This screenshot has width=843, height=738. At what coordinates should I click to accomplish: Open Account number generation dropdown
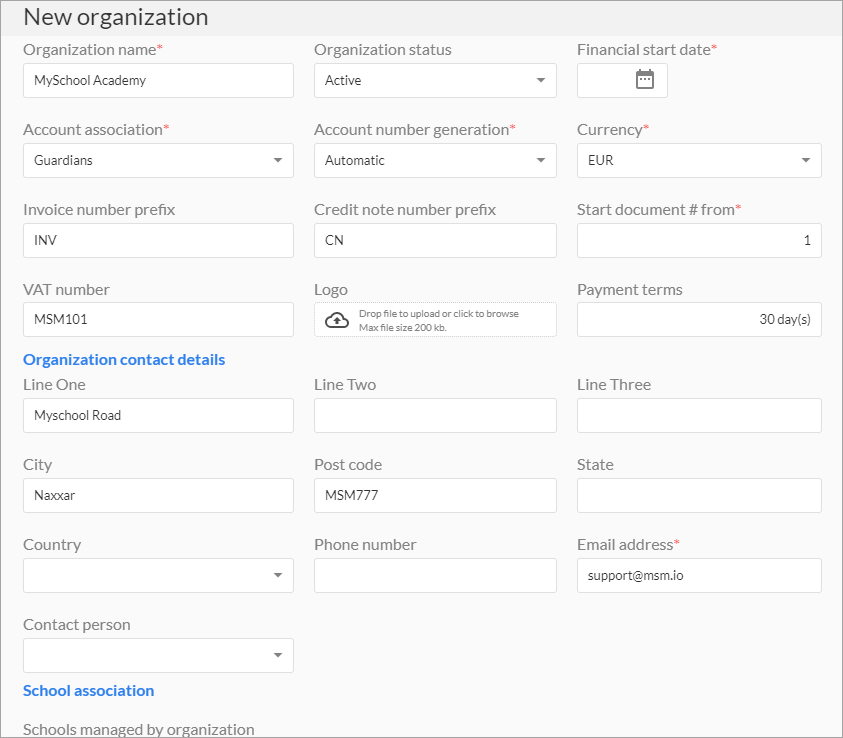[435, 160]
